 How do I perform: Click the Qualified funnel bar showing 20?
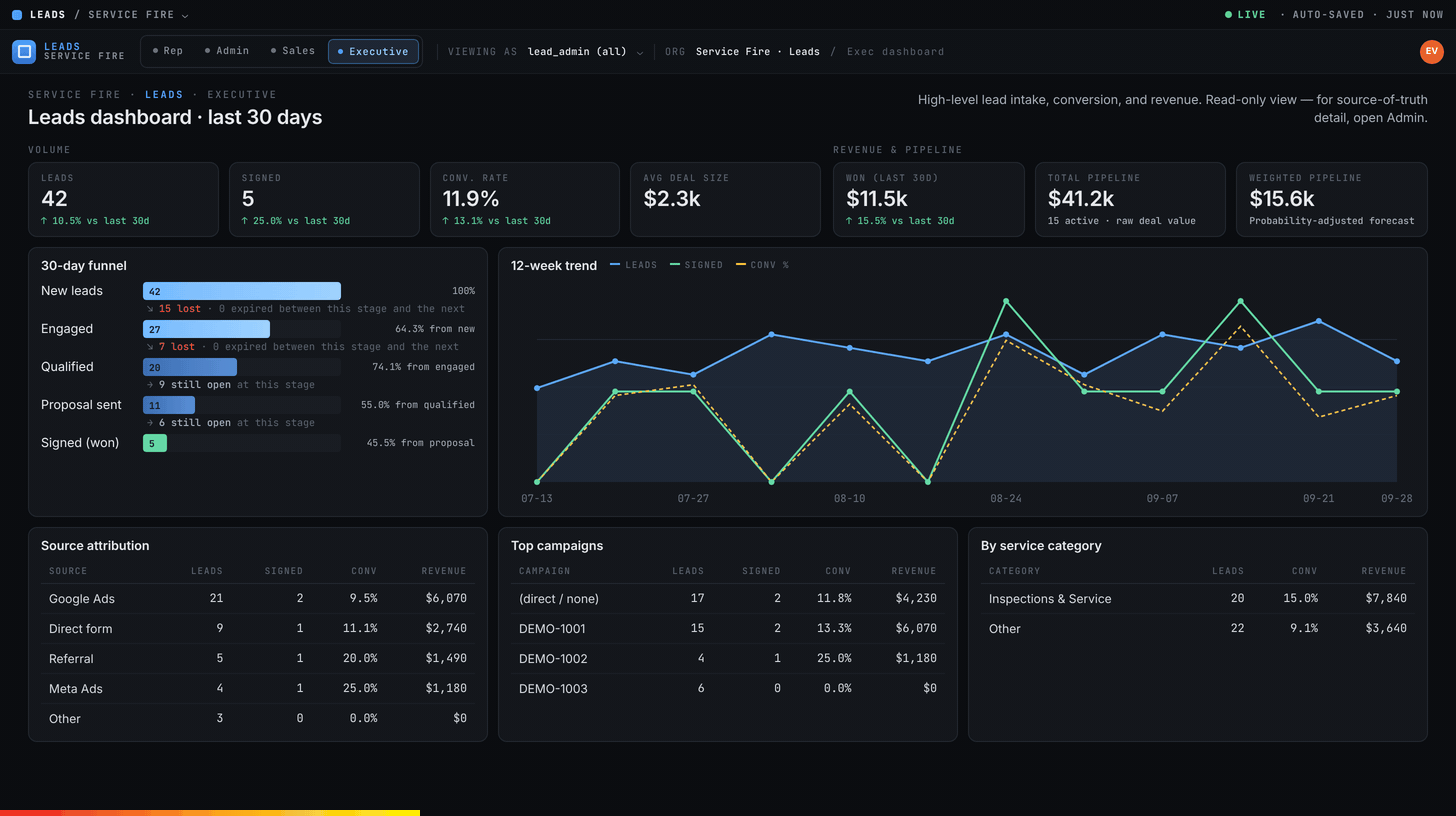click(x=190, y=367)
